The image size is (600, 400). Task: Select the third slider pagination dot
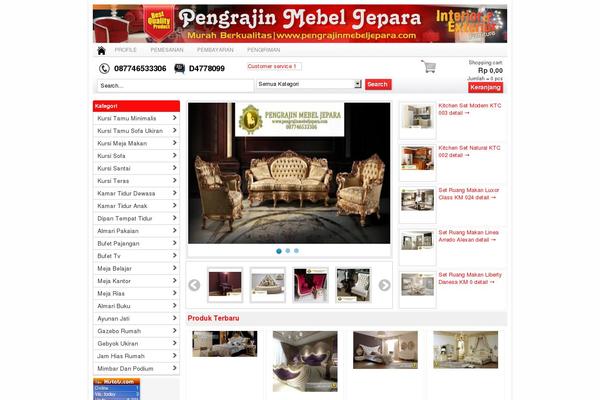point(296,251)
